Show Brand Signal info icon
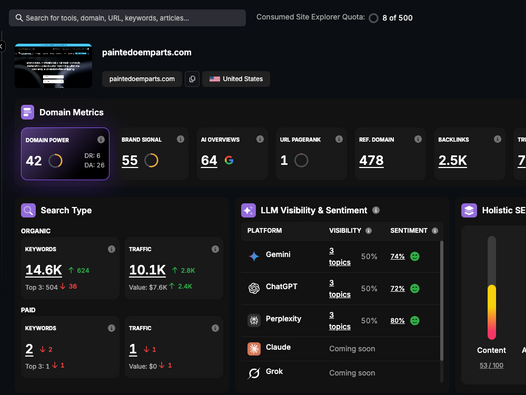The image size is (526, 395). (x=180, y=139)
